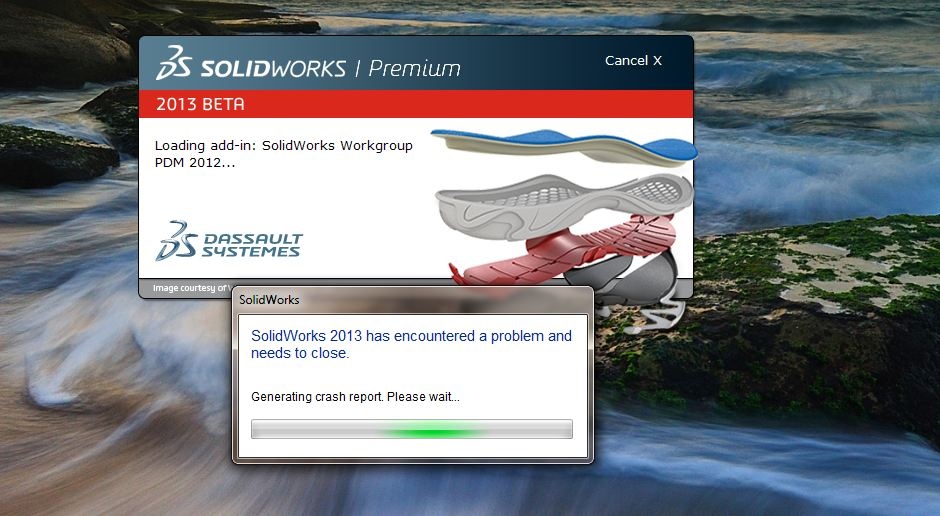Select the red outsole tread image
Viewport: 940px width, 516px height.
tap(564, 248)
